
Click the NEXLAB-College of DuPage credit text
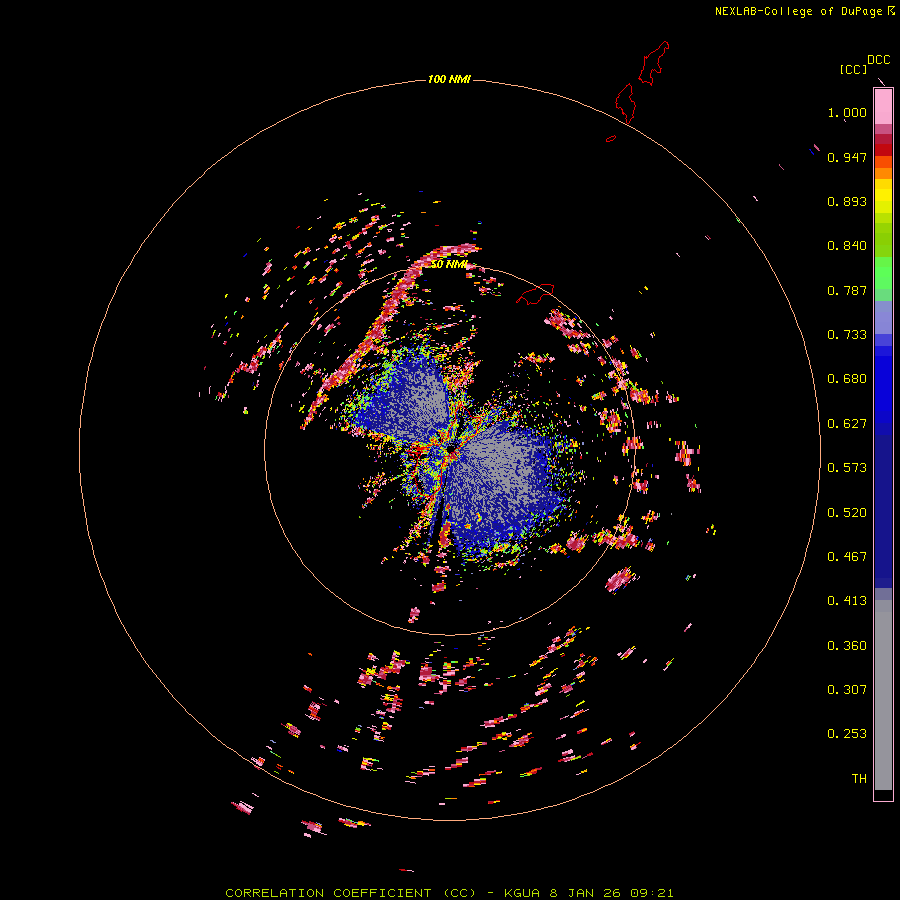(805, 11)
